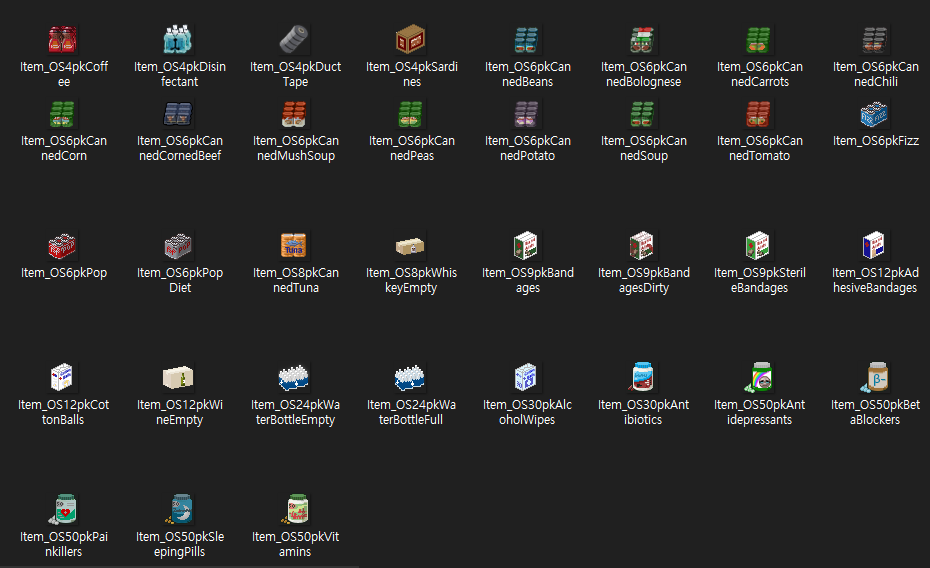
Task: Choose the Item_OS6pkCannedChili icon
Action: (x=874, y=40)
